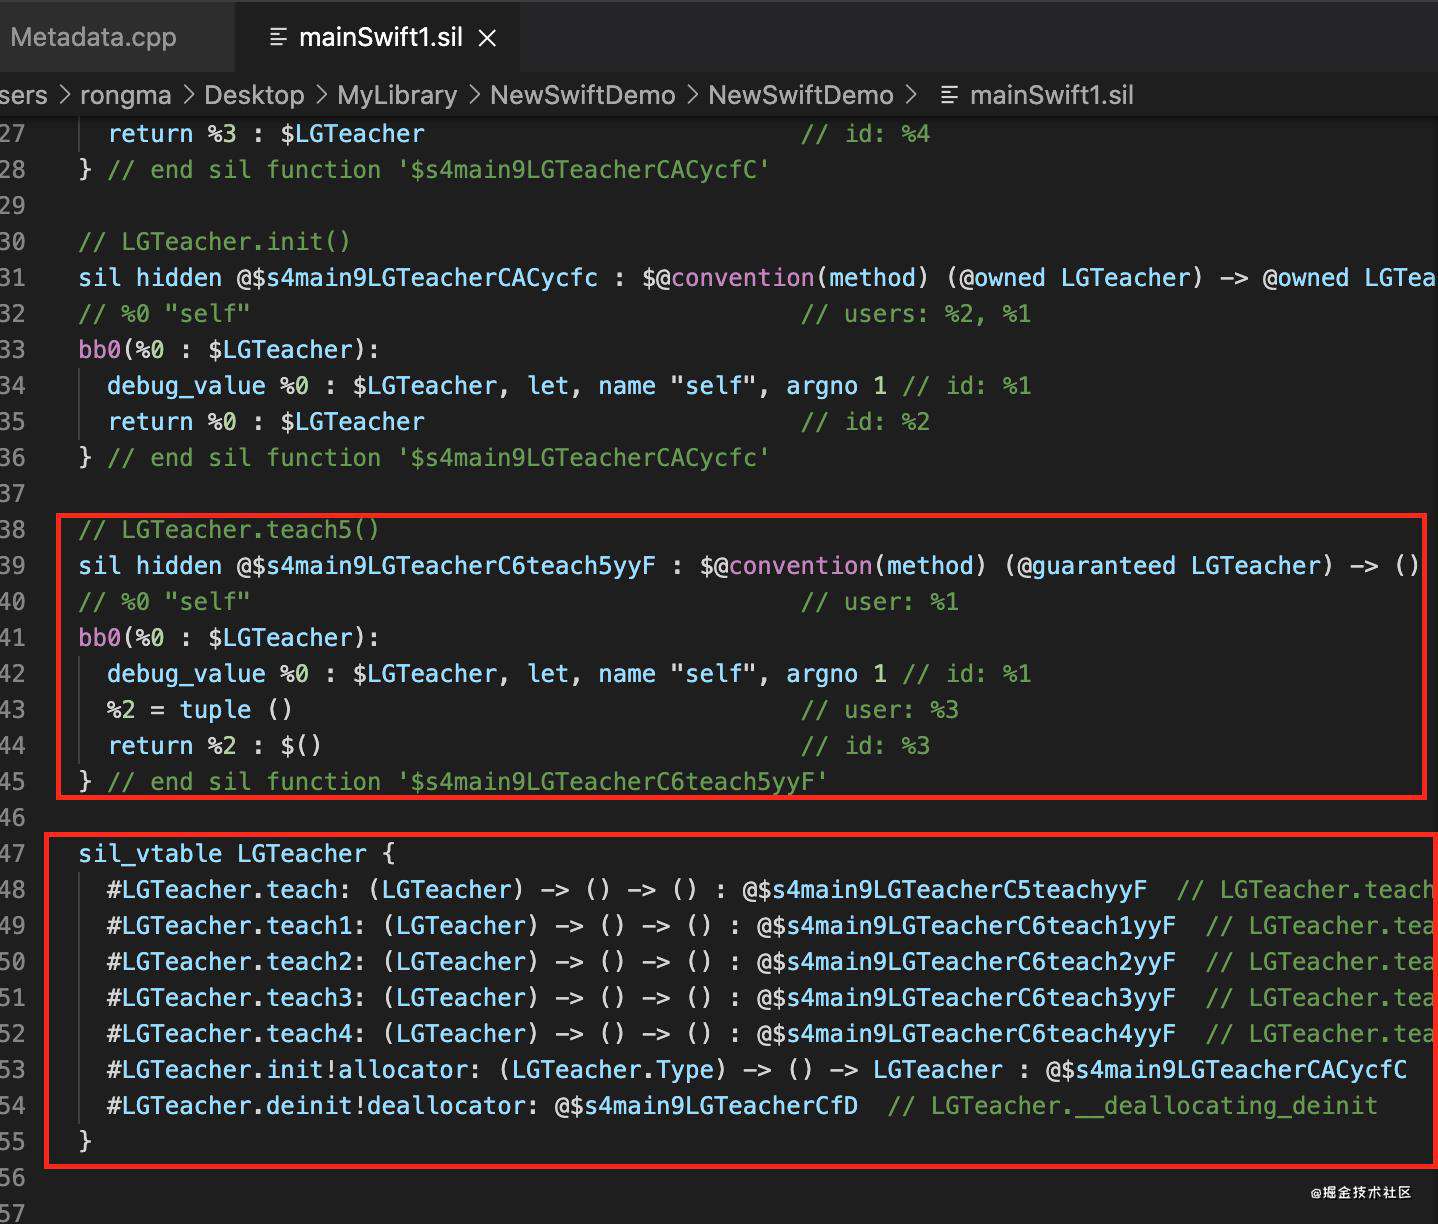Click the comment '// LGTeacher.teach5()'
This screenshot has height=1224, width=1438.
tap(229, 529)
